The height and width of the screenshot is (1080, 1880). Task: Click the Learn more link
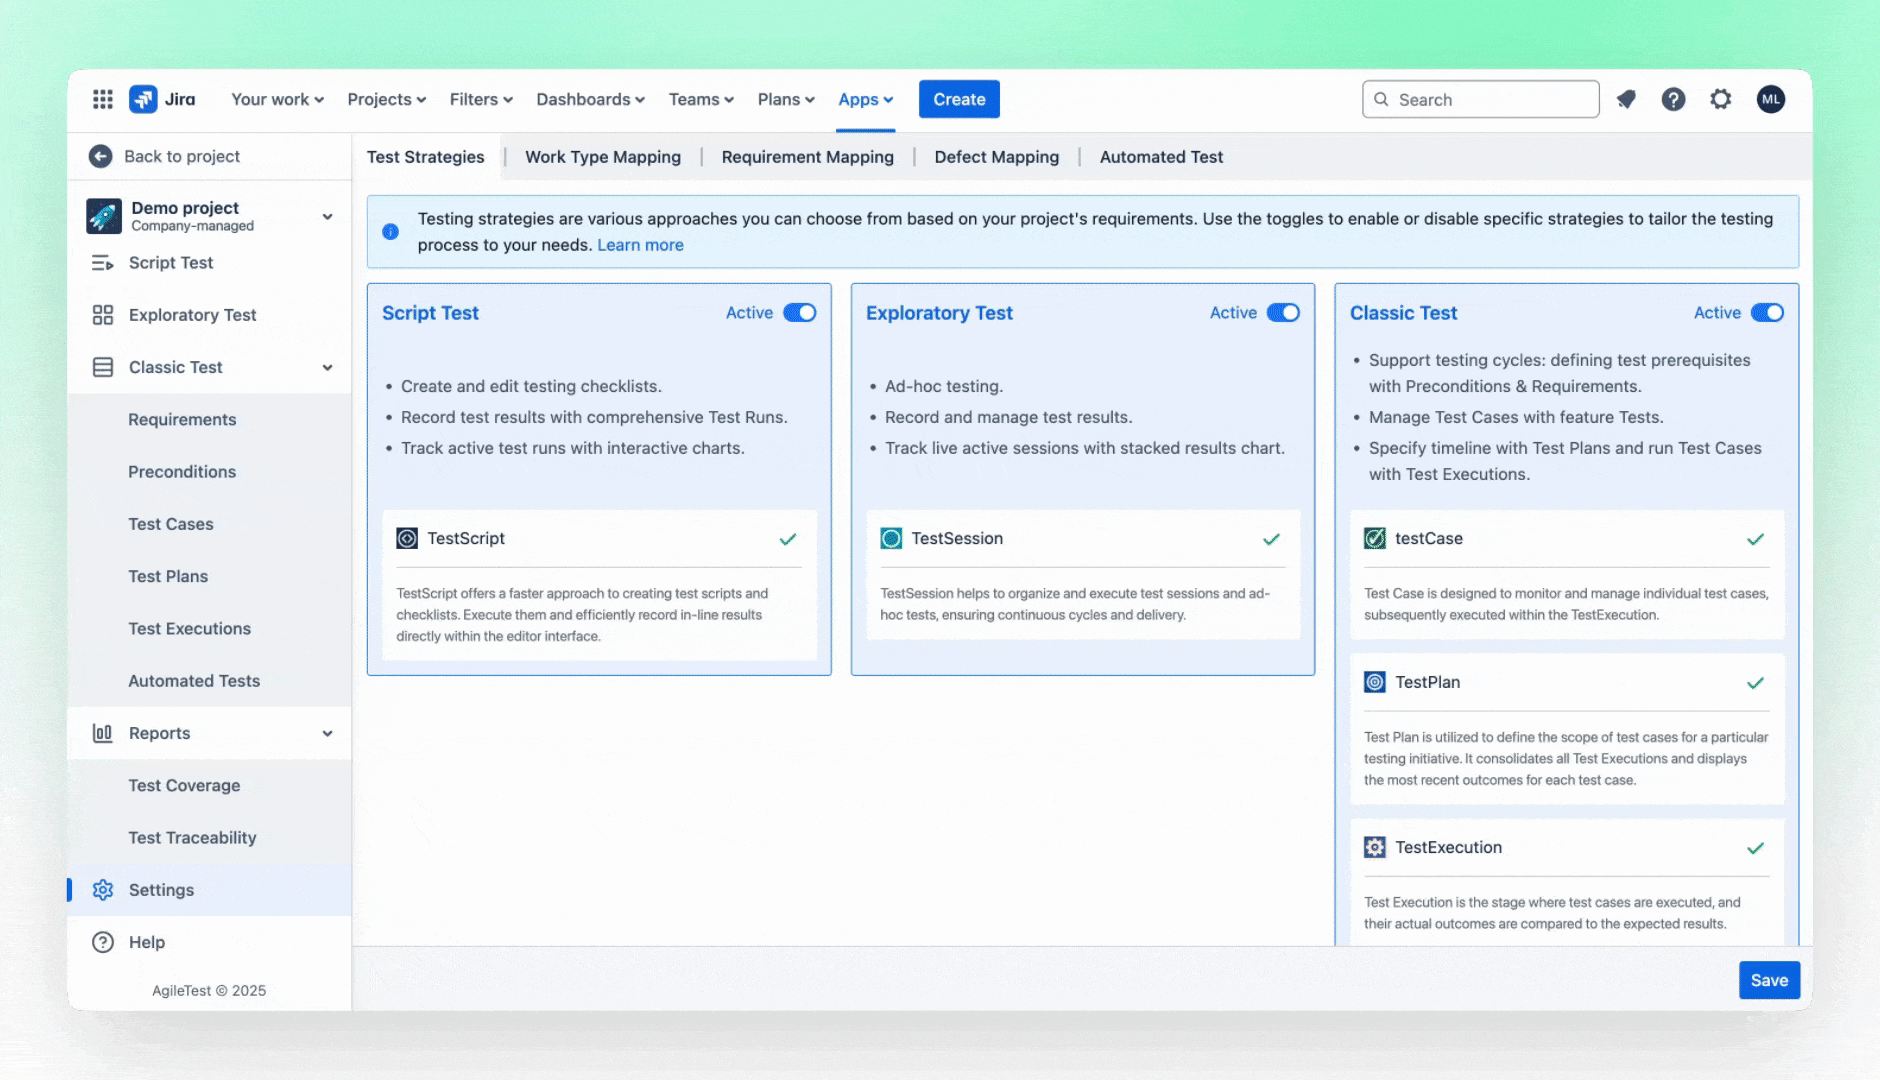click(640, 244)
